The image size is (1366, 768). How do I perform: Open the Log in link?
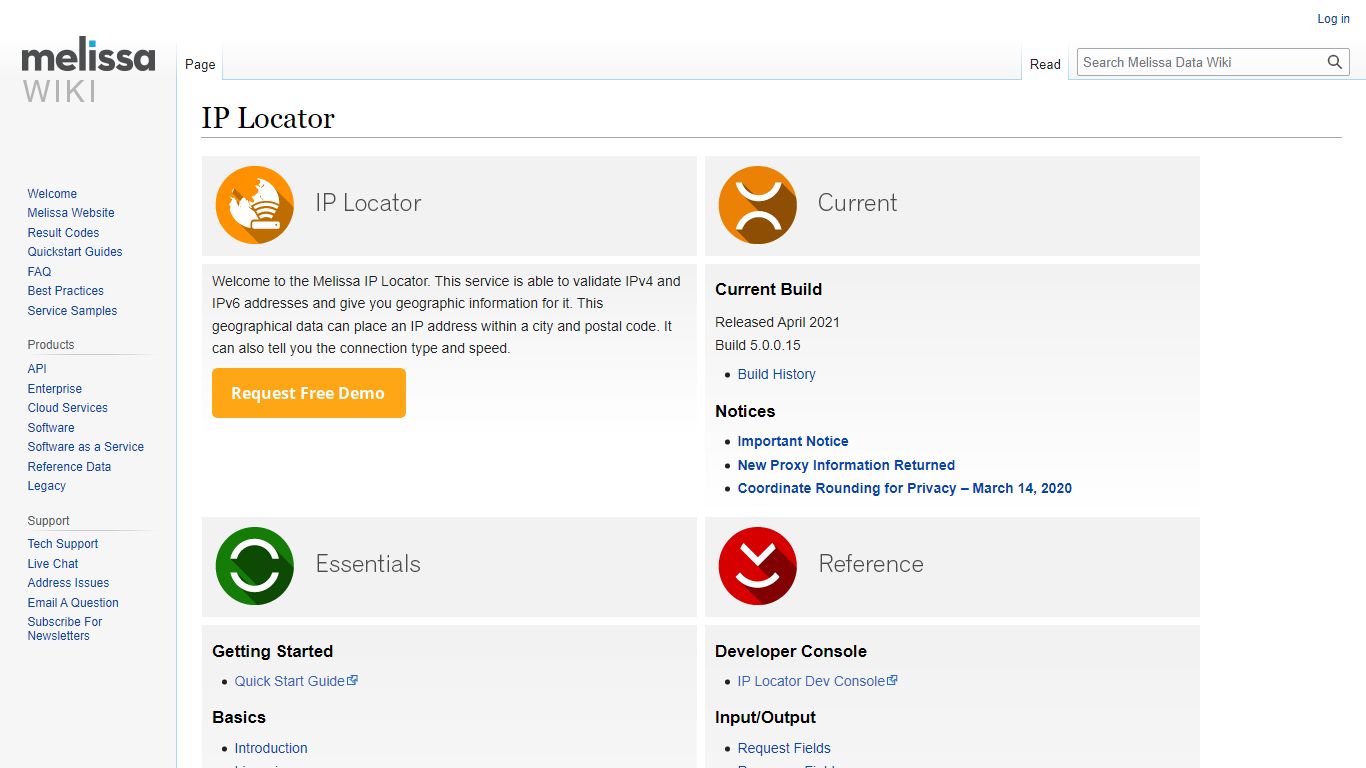pyautogui.click(x=1333, y=19)
